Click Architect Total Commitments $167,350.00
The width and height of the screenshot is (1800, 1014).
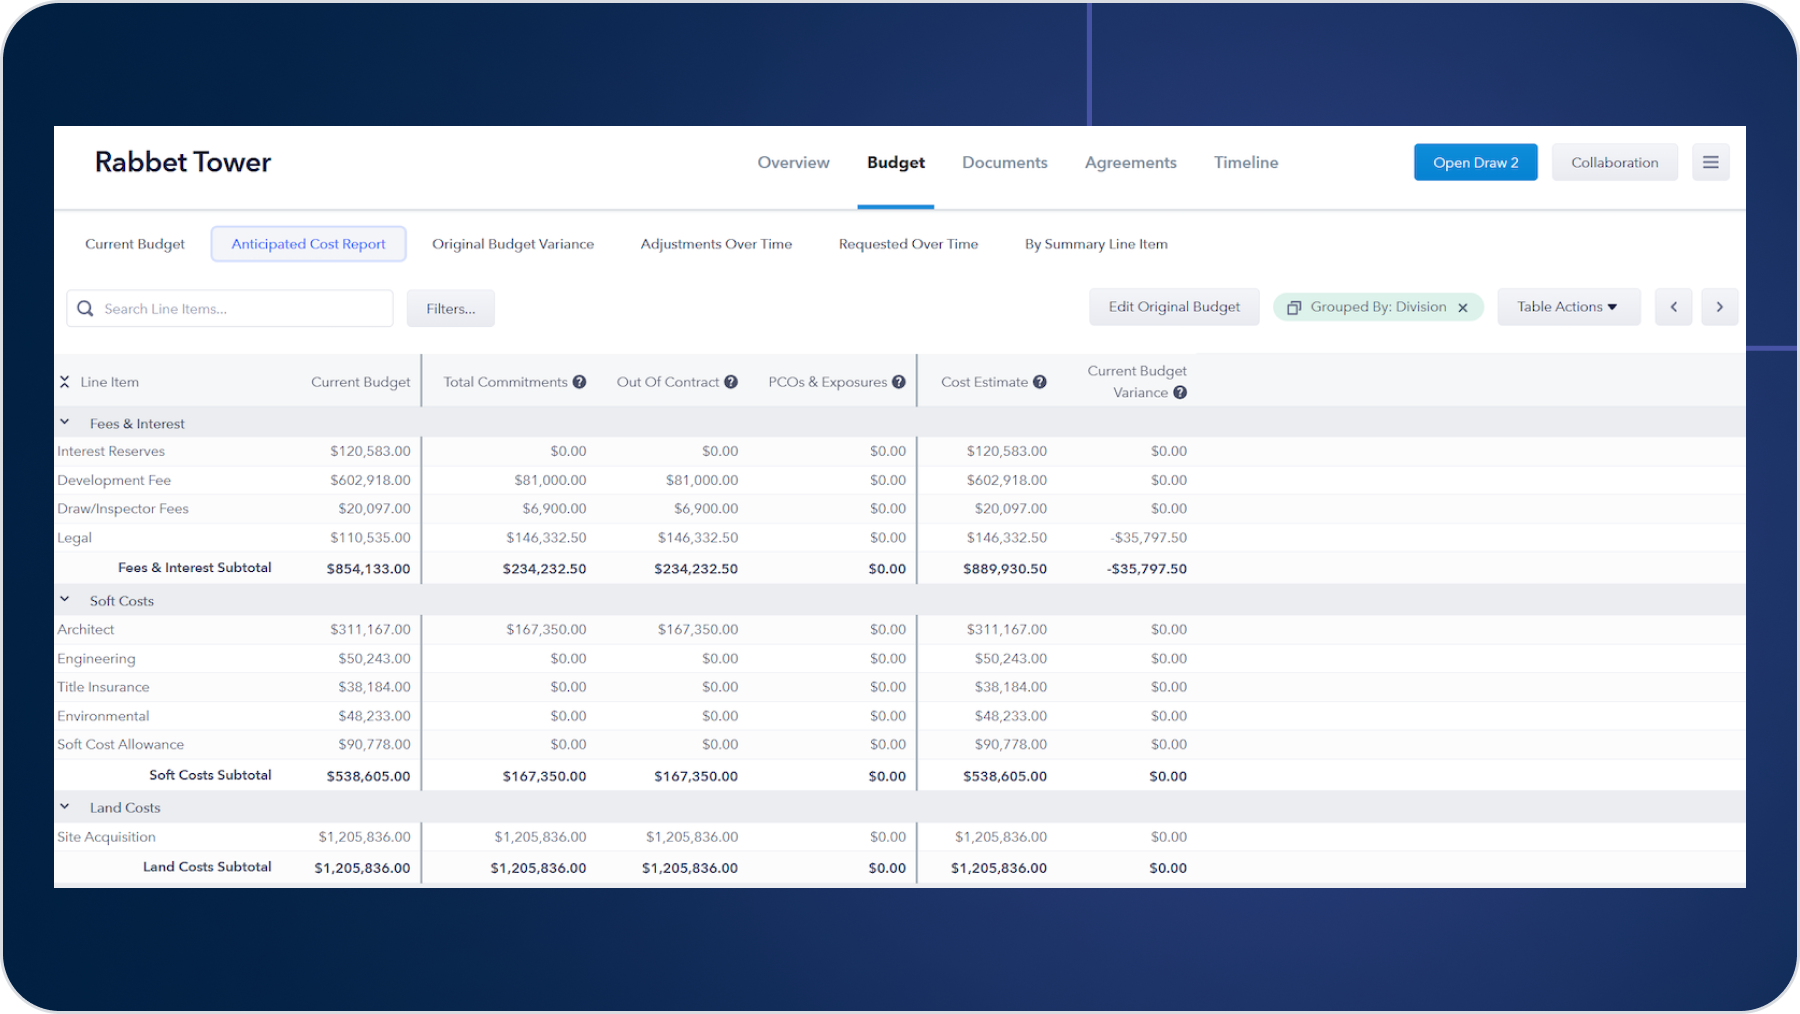point(546,629)
